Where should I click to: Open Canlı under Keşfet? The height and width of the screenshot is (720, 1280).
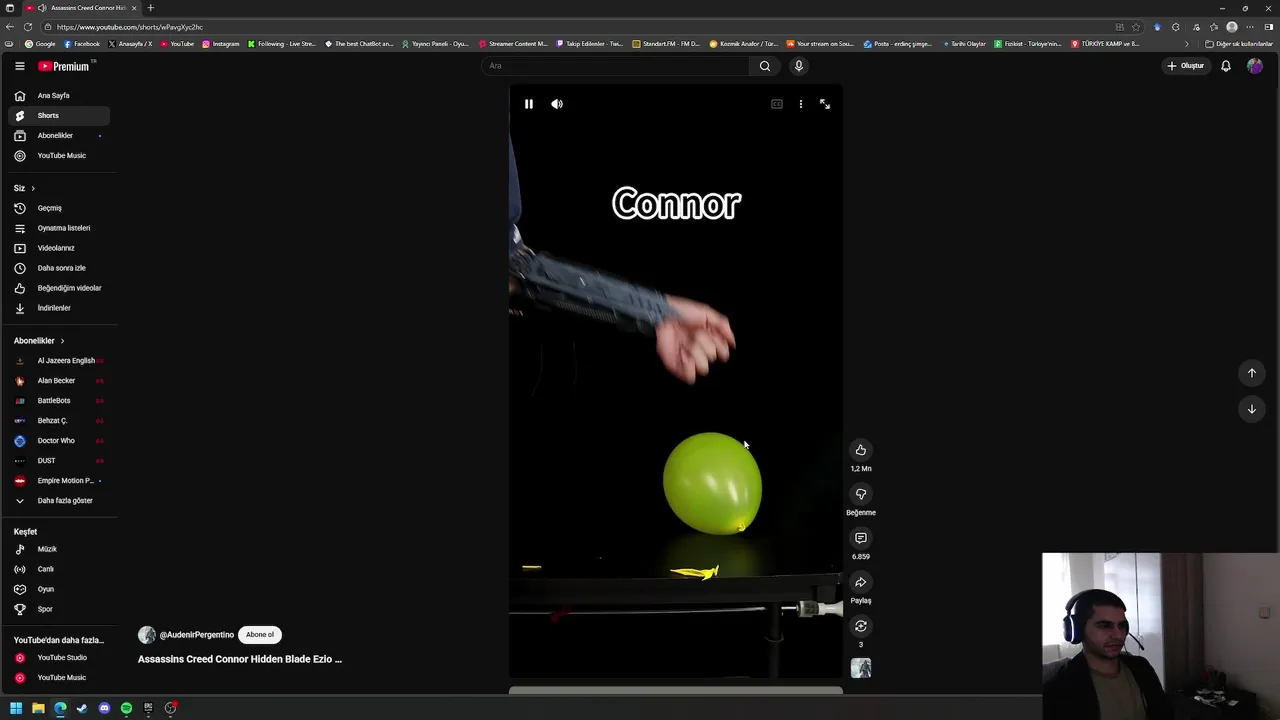point(60,569)
